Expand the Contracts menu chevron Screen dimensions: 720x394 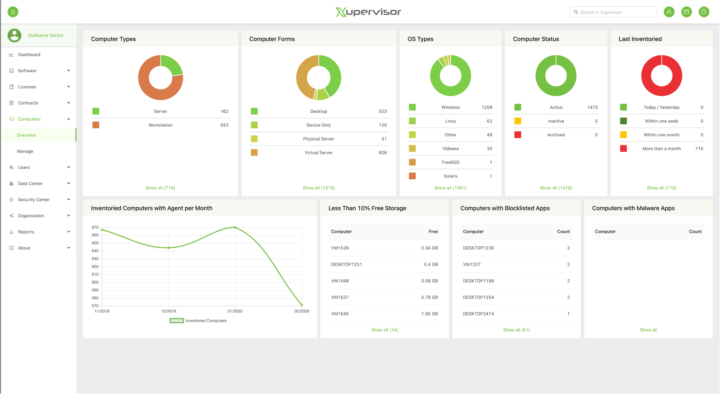(x=68, y=103)
